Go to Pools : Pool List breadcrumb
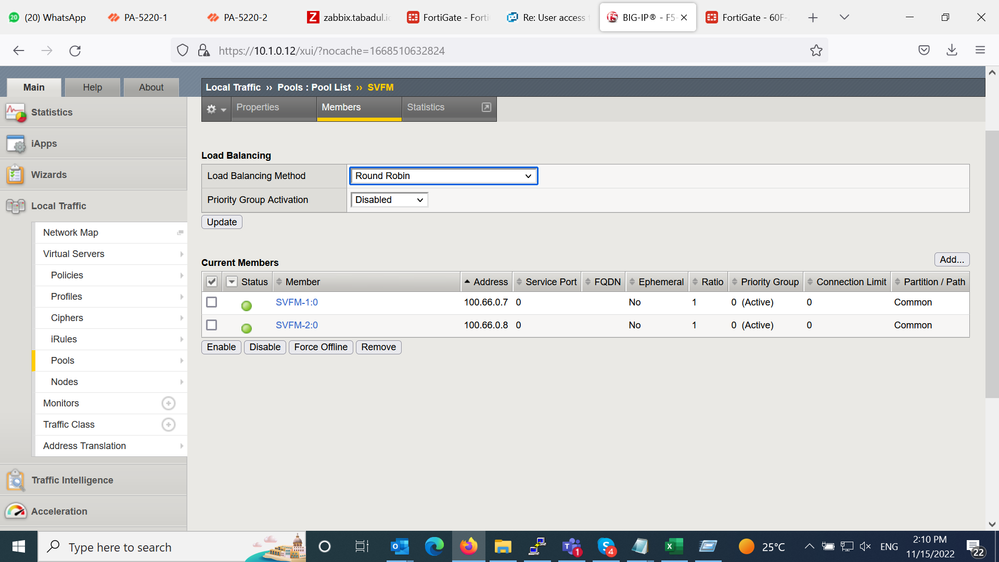The width and height of the screenshot is (999, 562). pyautogui.click(x=314, y=87)
